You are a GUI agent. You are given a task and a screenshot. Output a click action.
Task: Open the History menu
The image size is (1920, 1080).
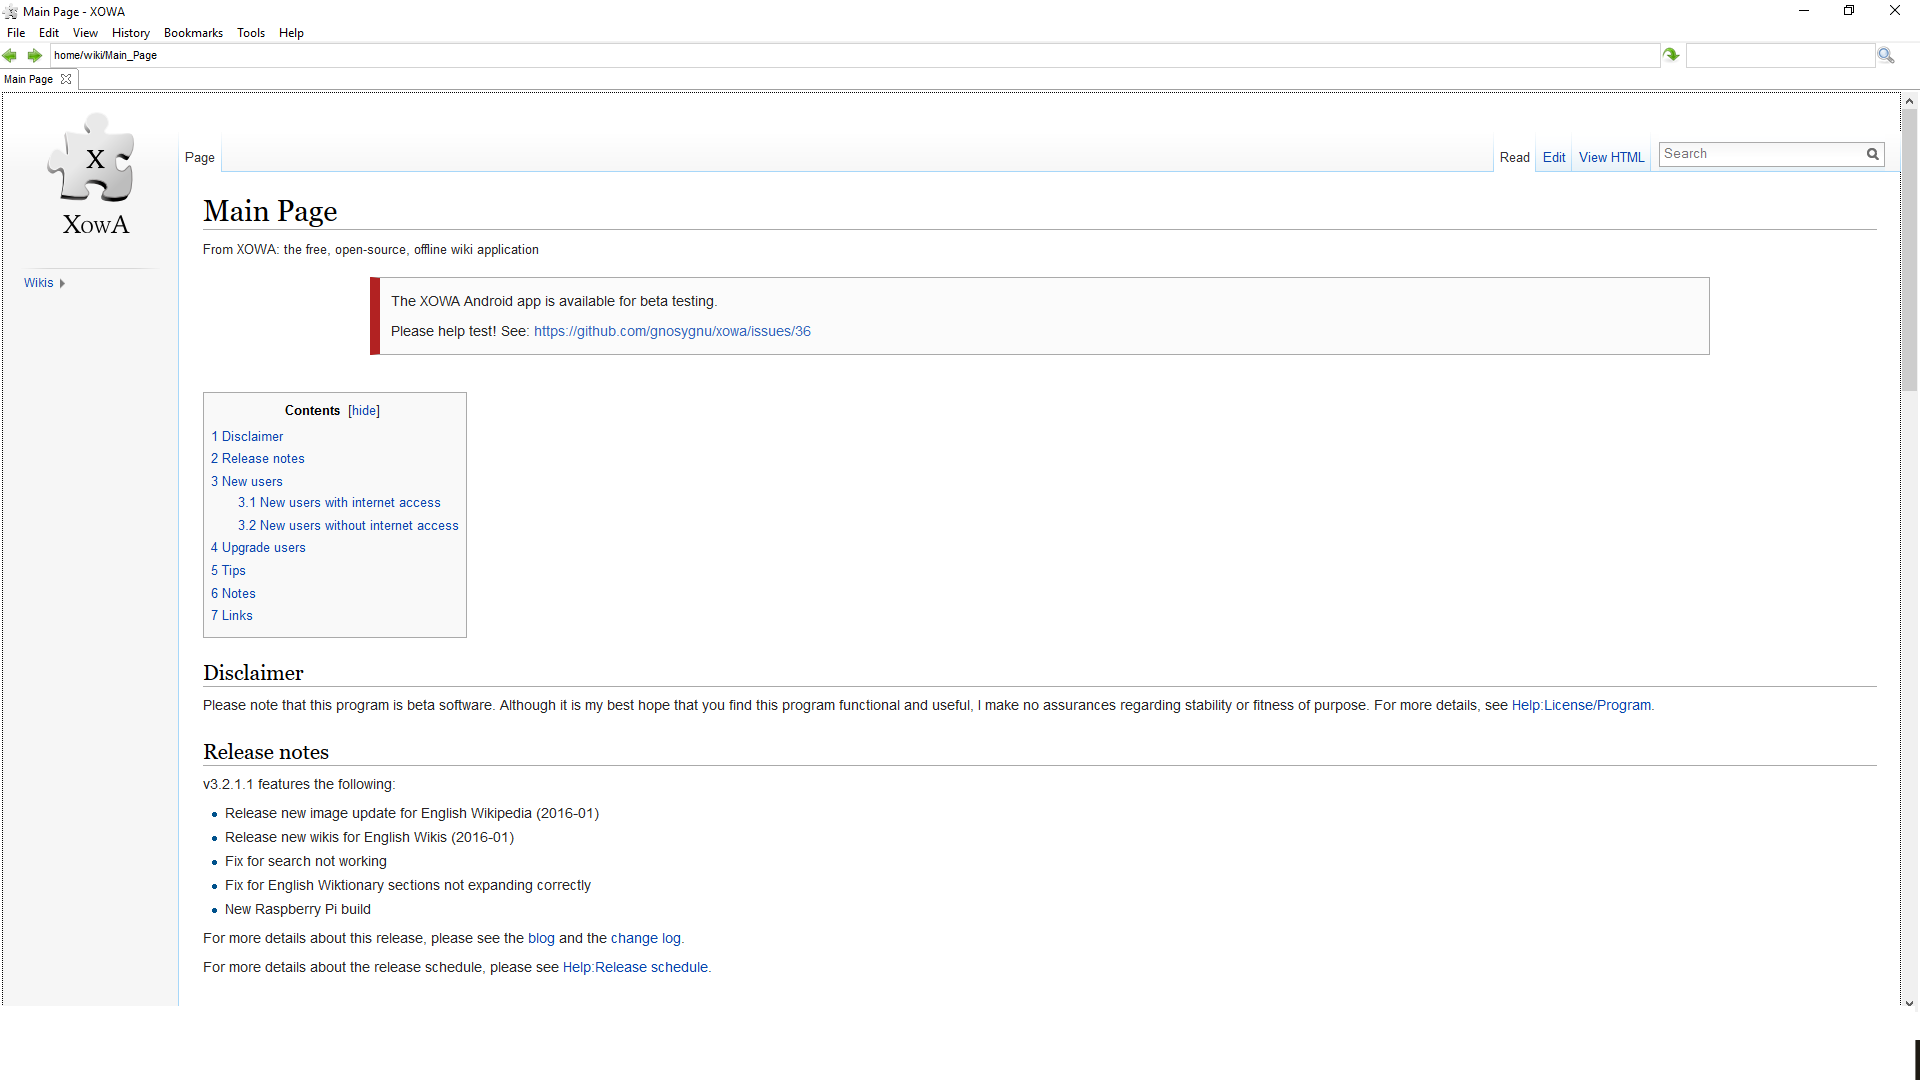(130, 33)
